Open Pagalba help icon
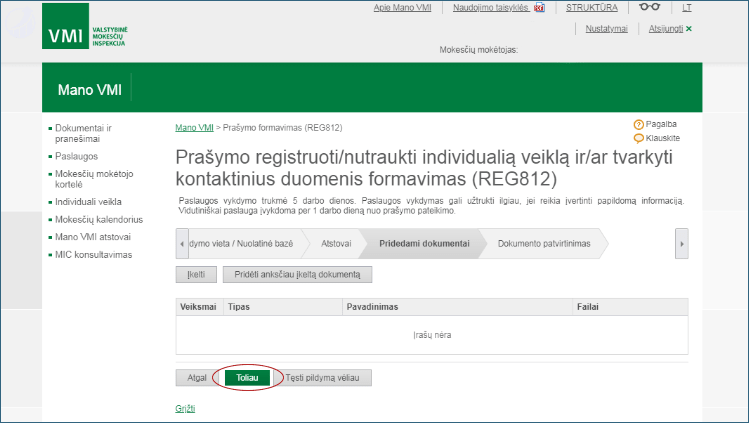The width and height of the screenshot is (749, 423). pyautogui.click(x=639, y=125)
